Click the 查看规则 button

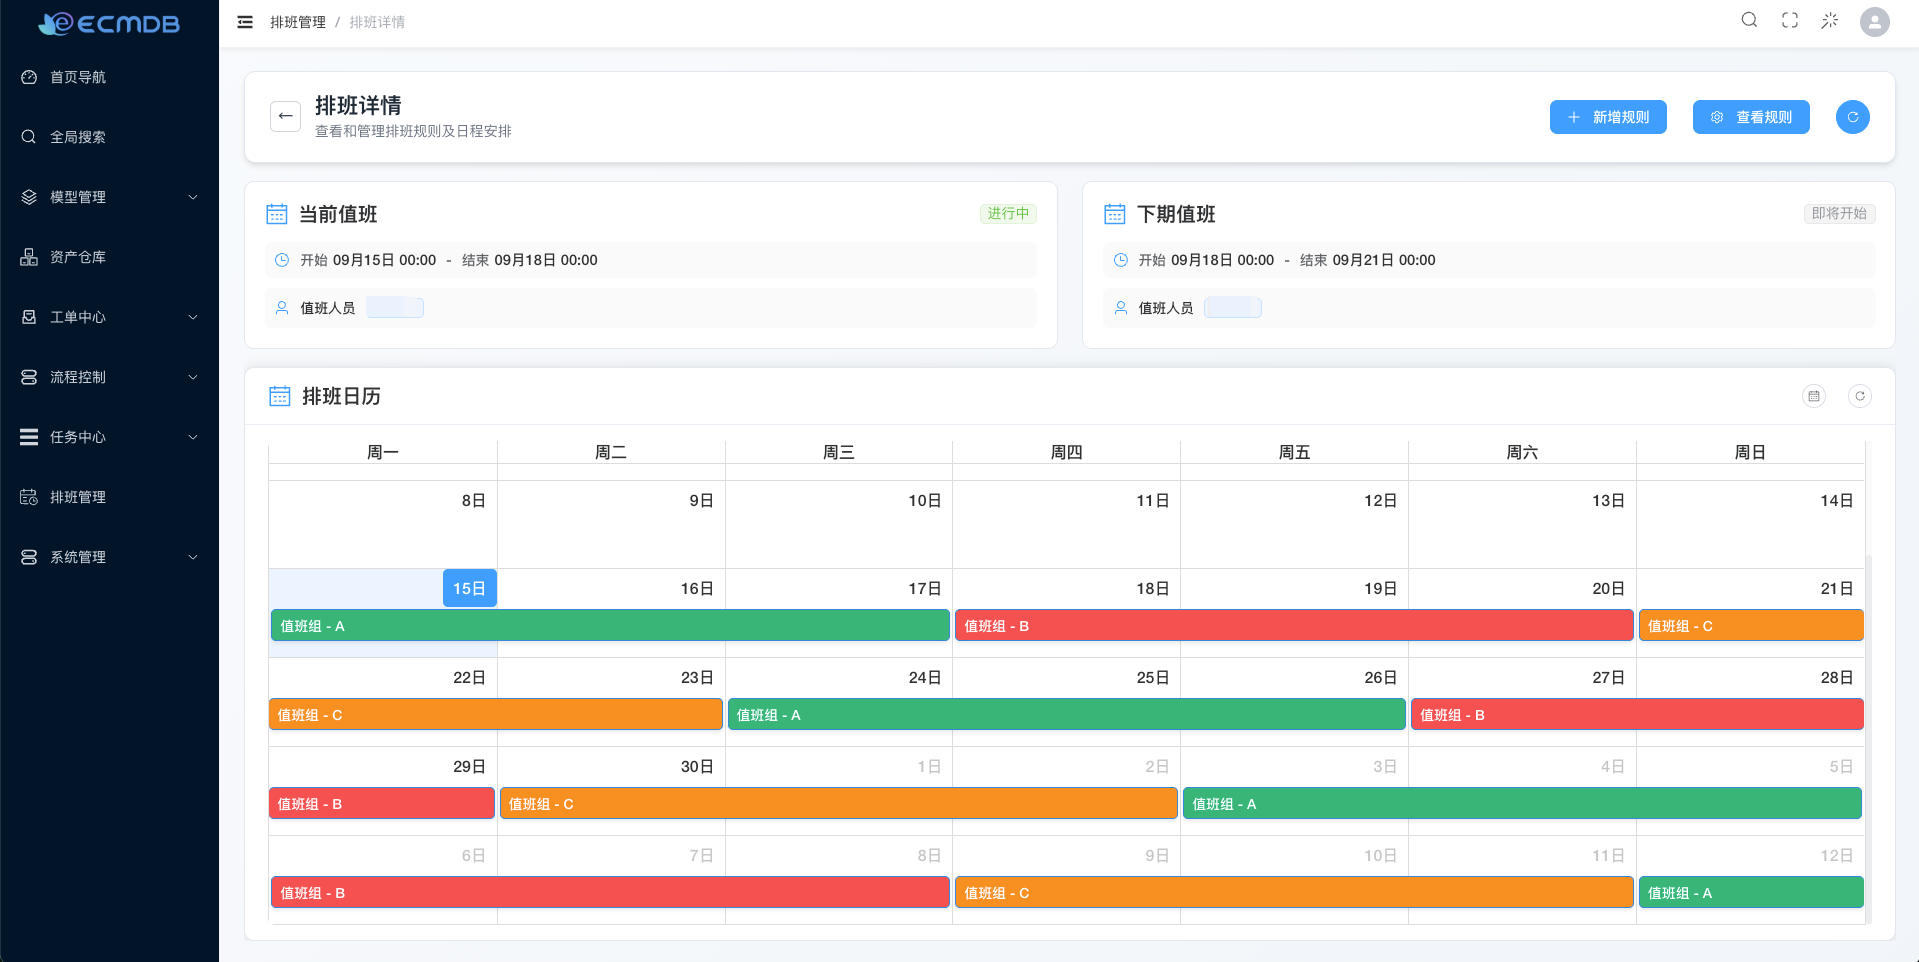tap(1751, 117)
